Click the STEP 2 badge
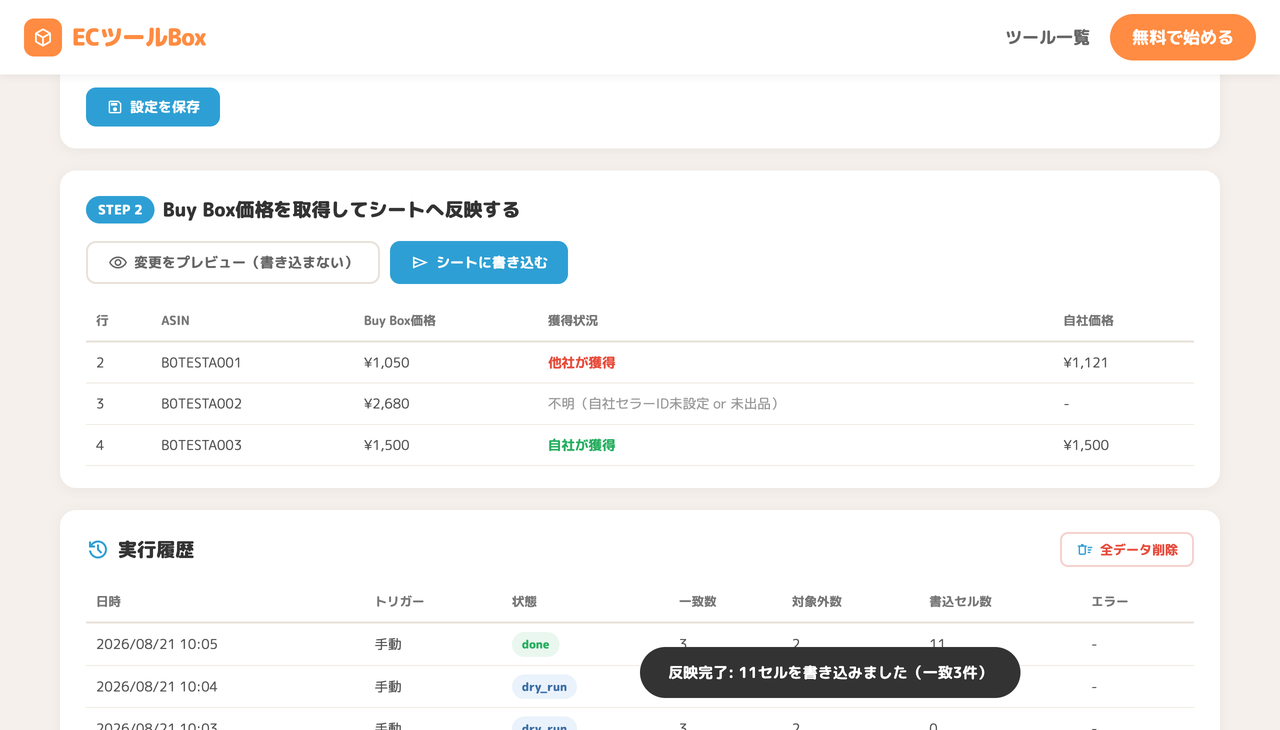The height and width of the screenshot is (730, 1280). 120,210
